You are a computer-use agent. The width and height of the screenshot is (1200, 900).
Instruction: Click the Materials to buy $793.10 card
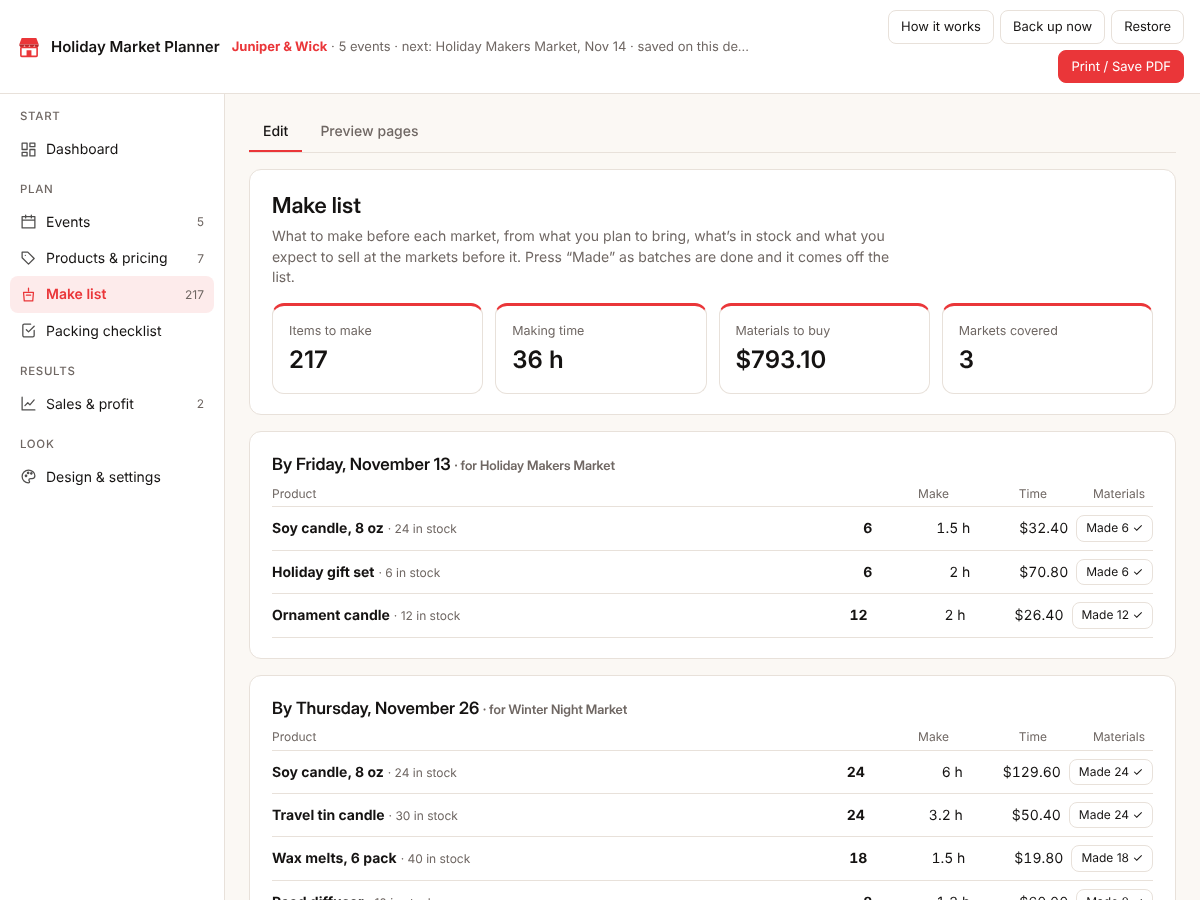(824, 348)
